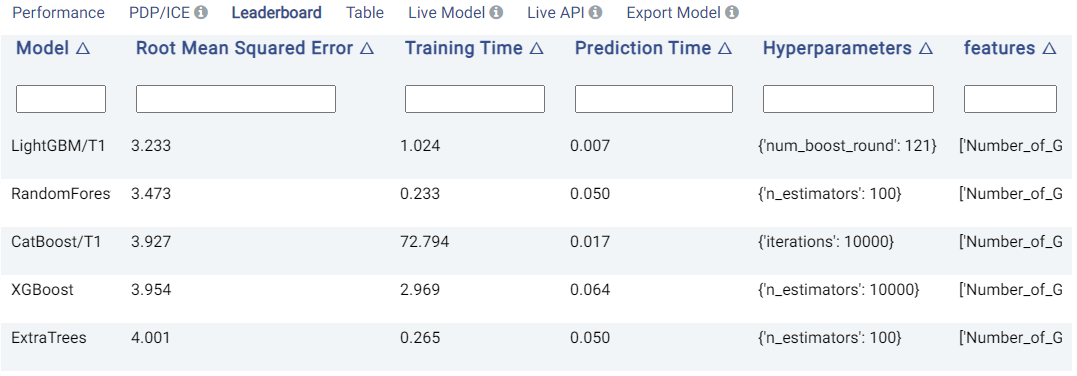Click the info icon beside Export Model
This screenshot has width=1077, height=376.
(732, 12)
